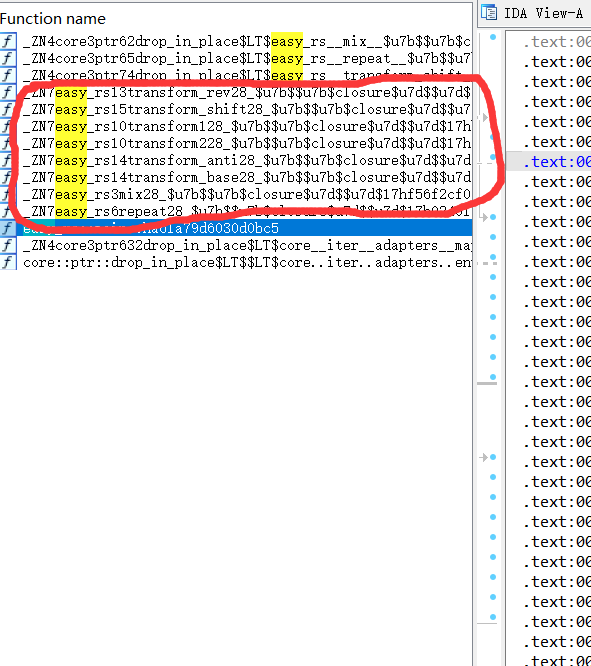
Task: Select the easy_rs14transform_anti28 function
Action: click(246, 161)
